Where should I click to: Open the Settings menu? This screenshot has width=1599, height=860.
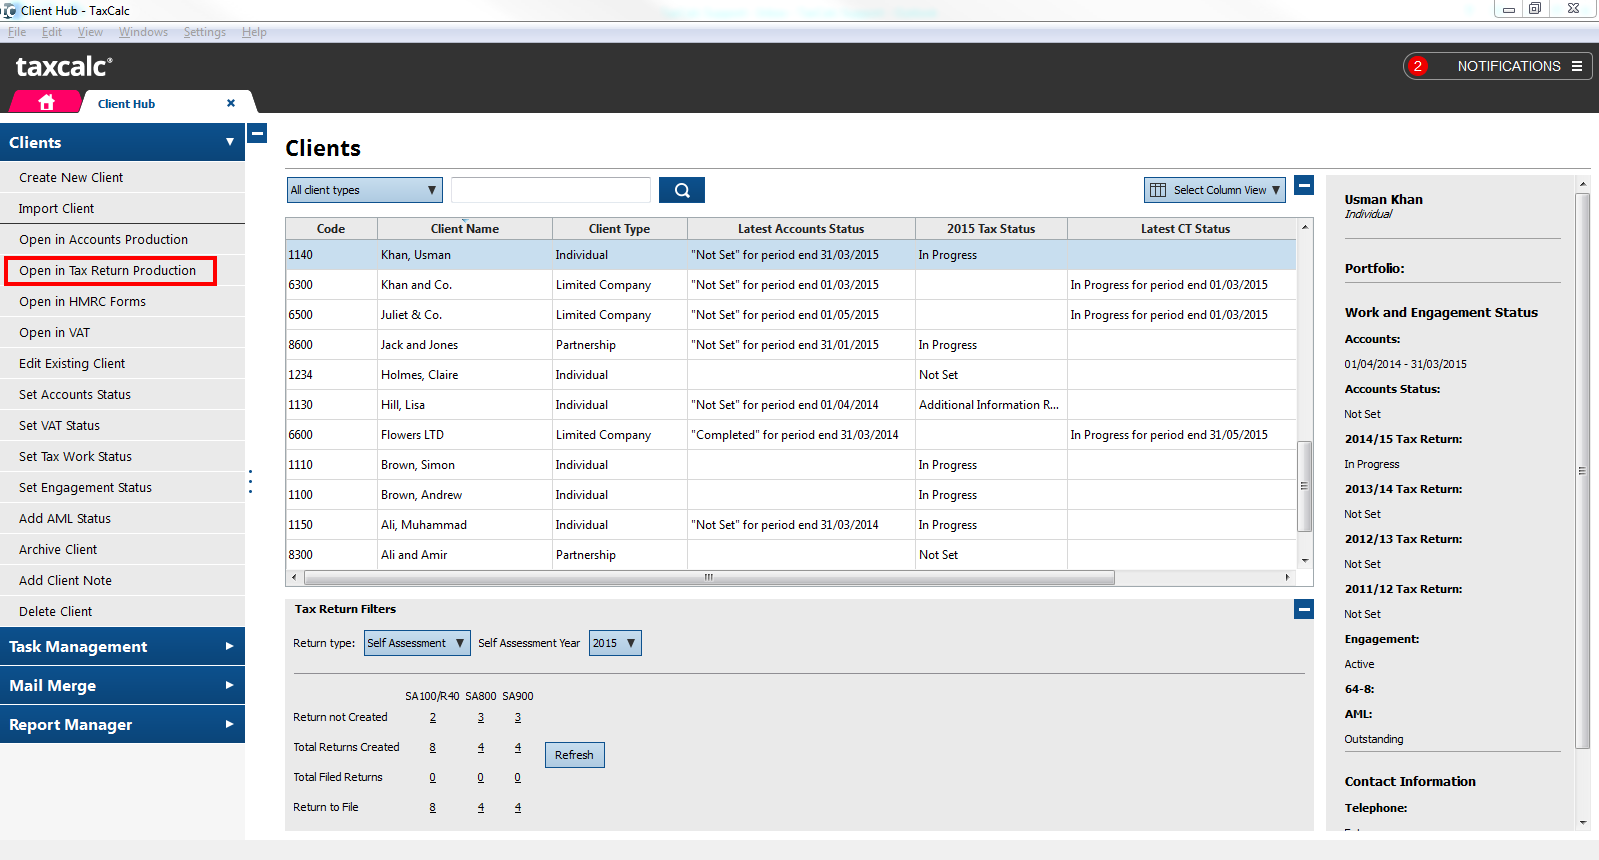tap(204, 32)
